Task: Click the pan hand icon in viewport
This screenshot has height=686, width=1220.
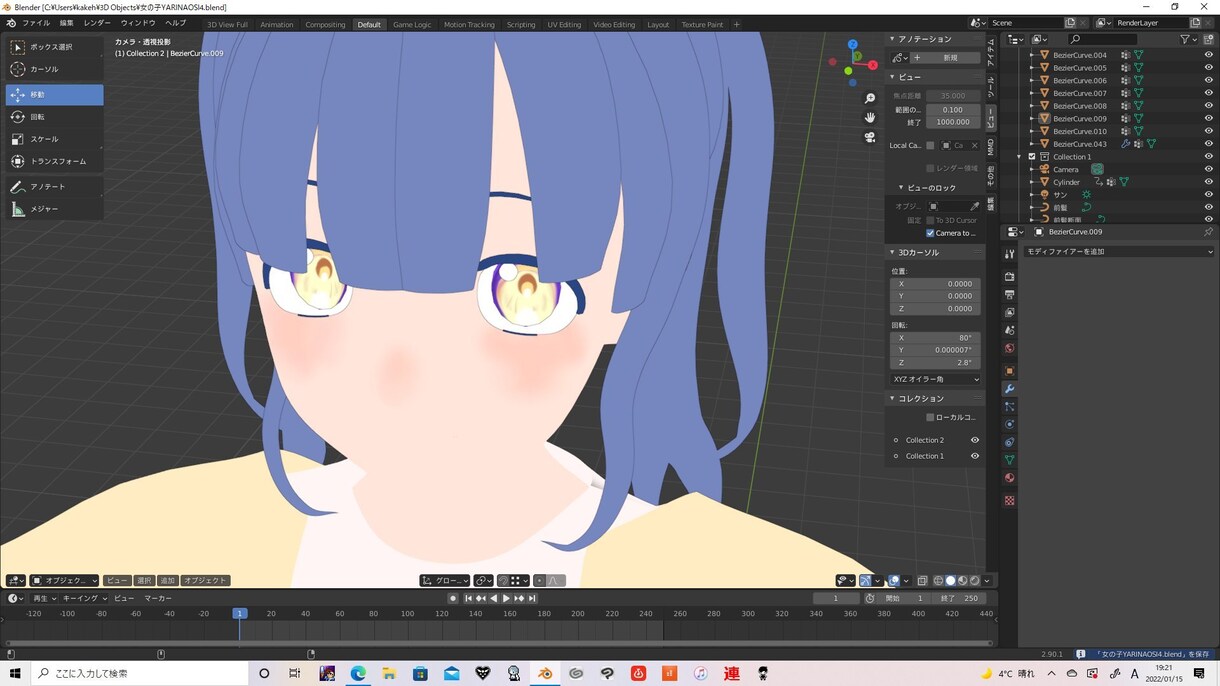Action: click(870, 117)
